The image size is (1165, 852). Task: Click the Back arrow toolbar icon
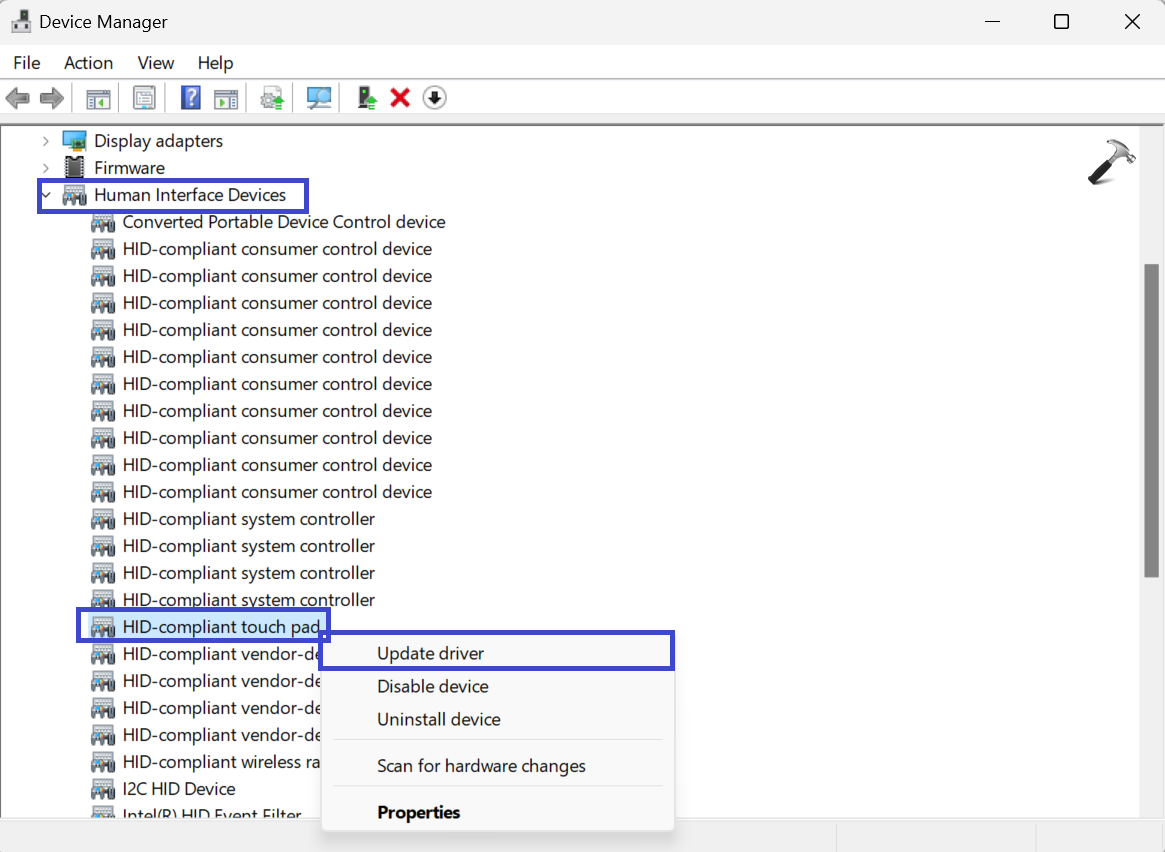coord(18,98)
